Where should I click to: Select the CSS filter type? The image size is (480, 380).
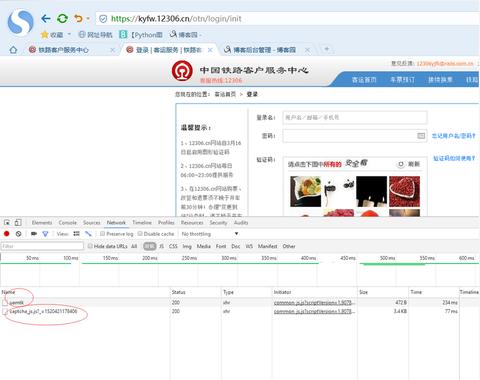tap(173, 246)
